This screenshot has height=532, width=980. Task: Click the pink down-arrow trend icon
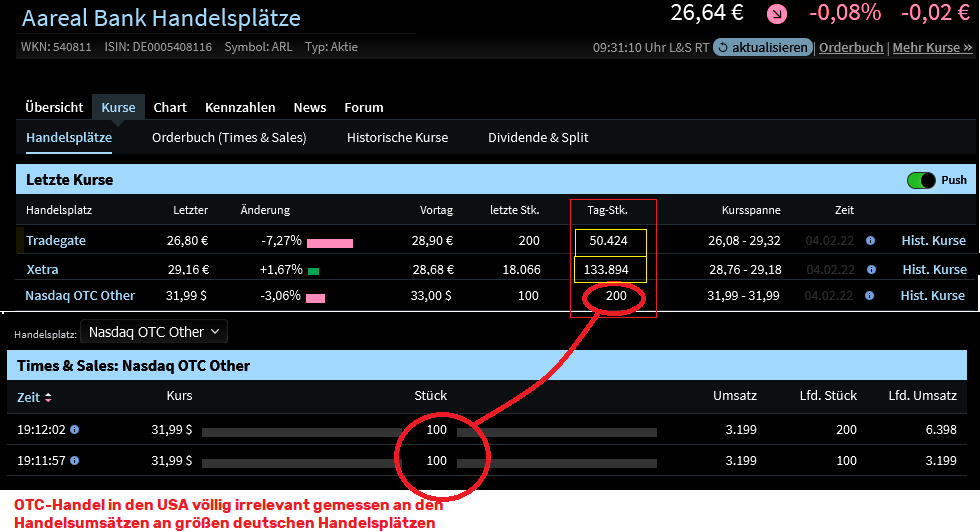(x=777, y=14)
